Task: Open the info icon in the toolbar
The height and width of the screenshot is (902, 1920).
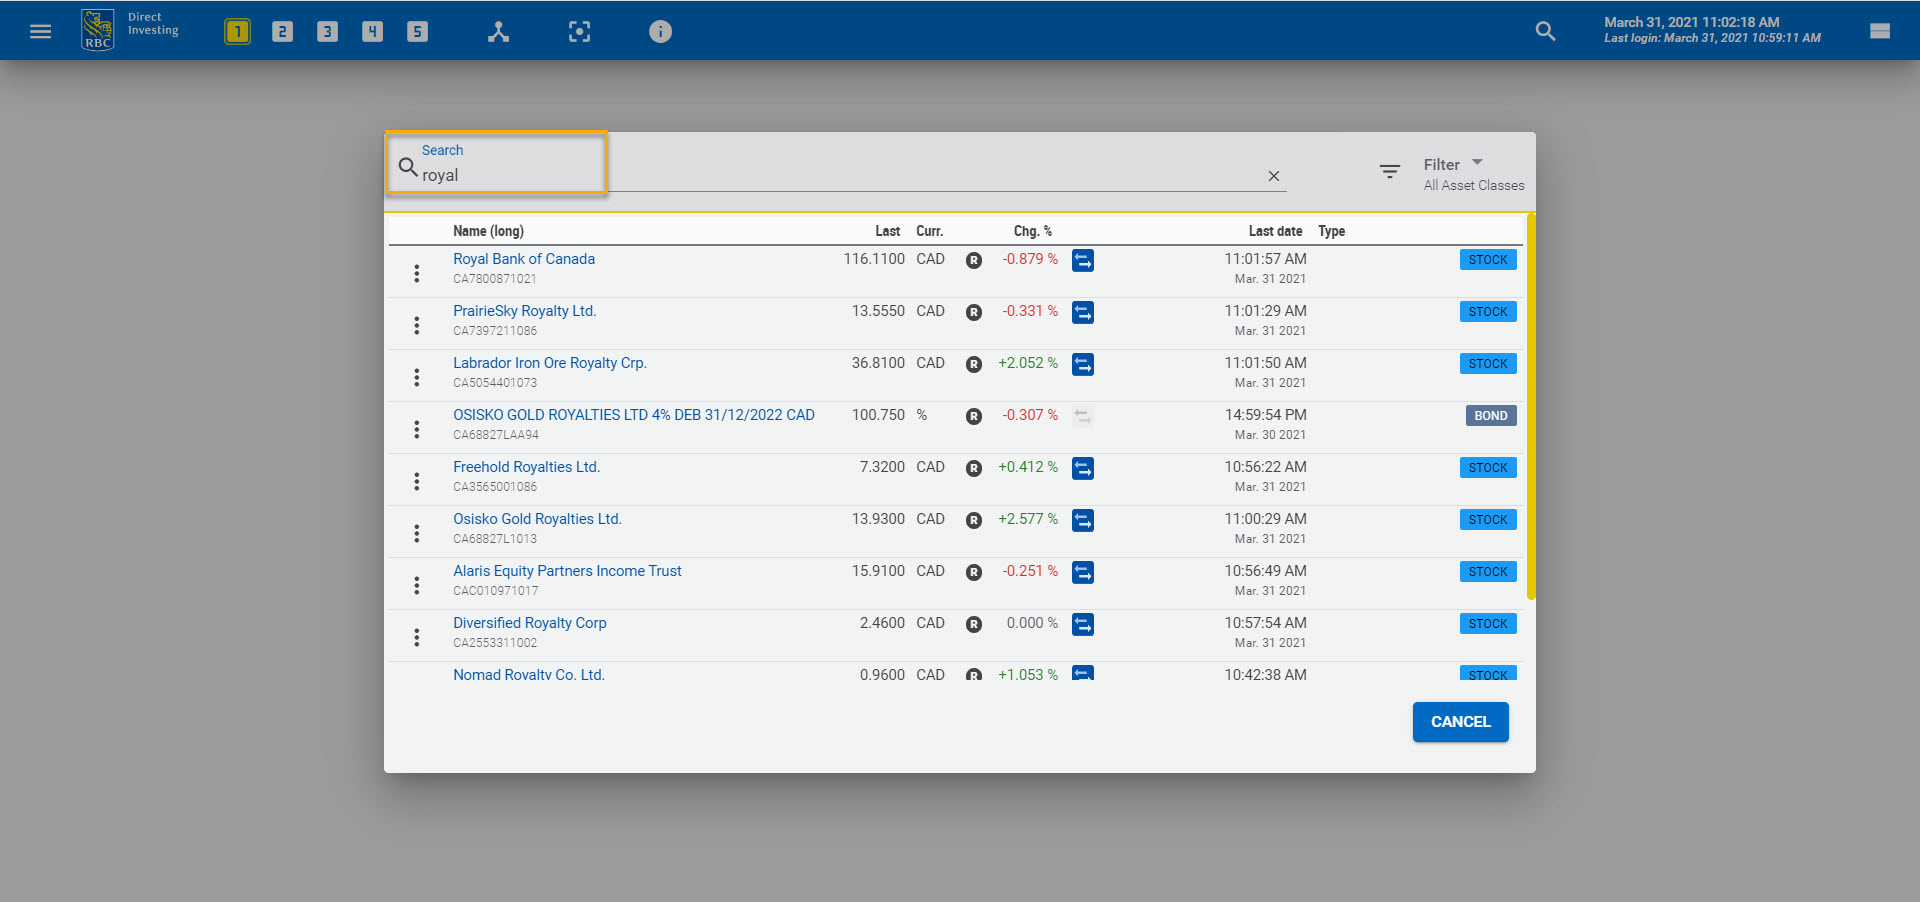Action: click(660, 31)
